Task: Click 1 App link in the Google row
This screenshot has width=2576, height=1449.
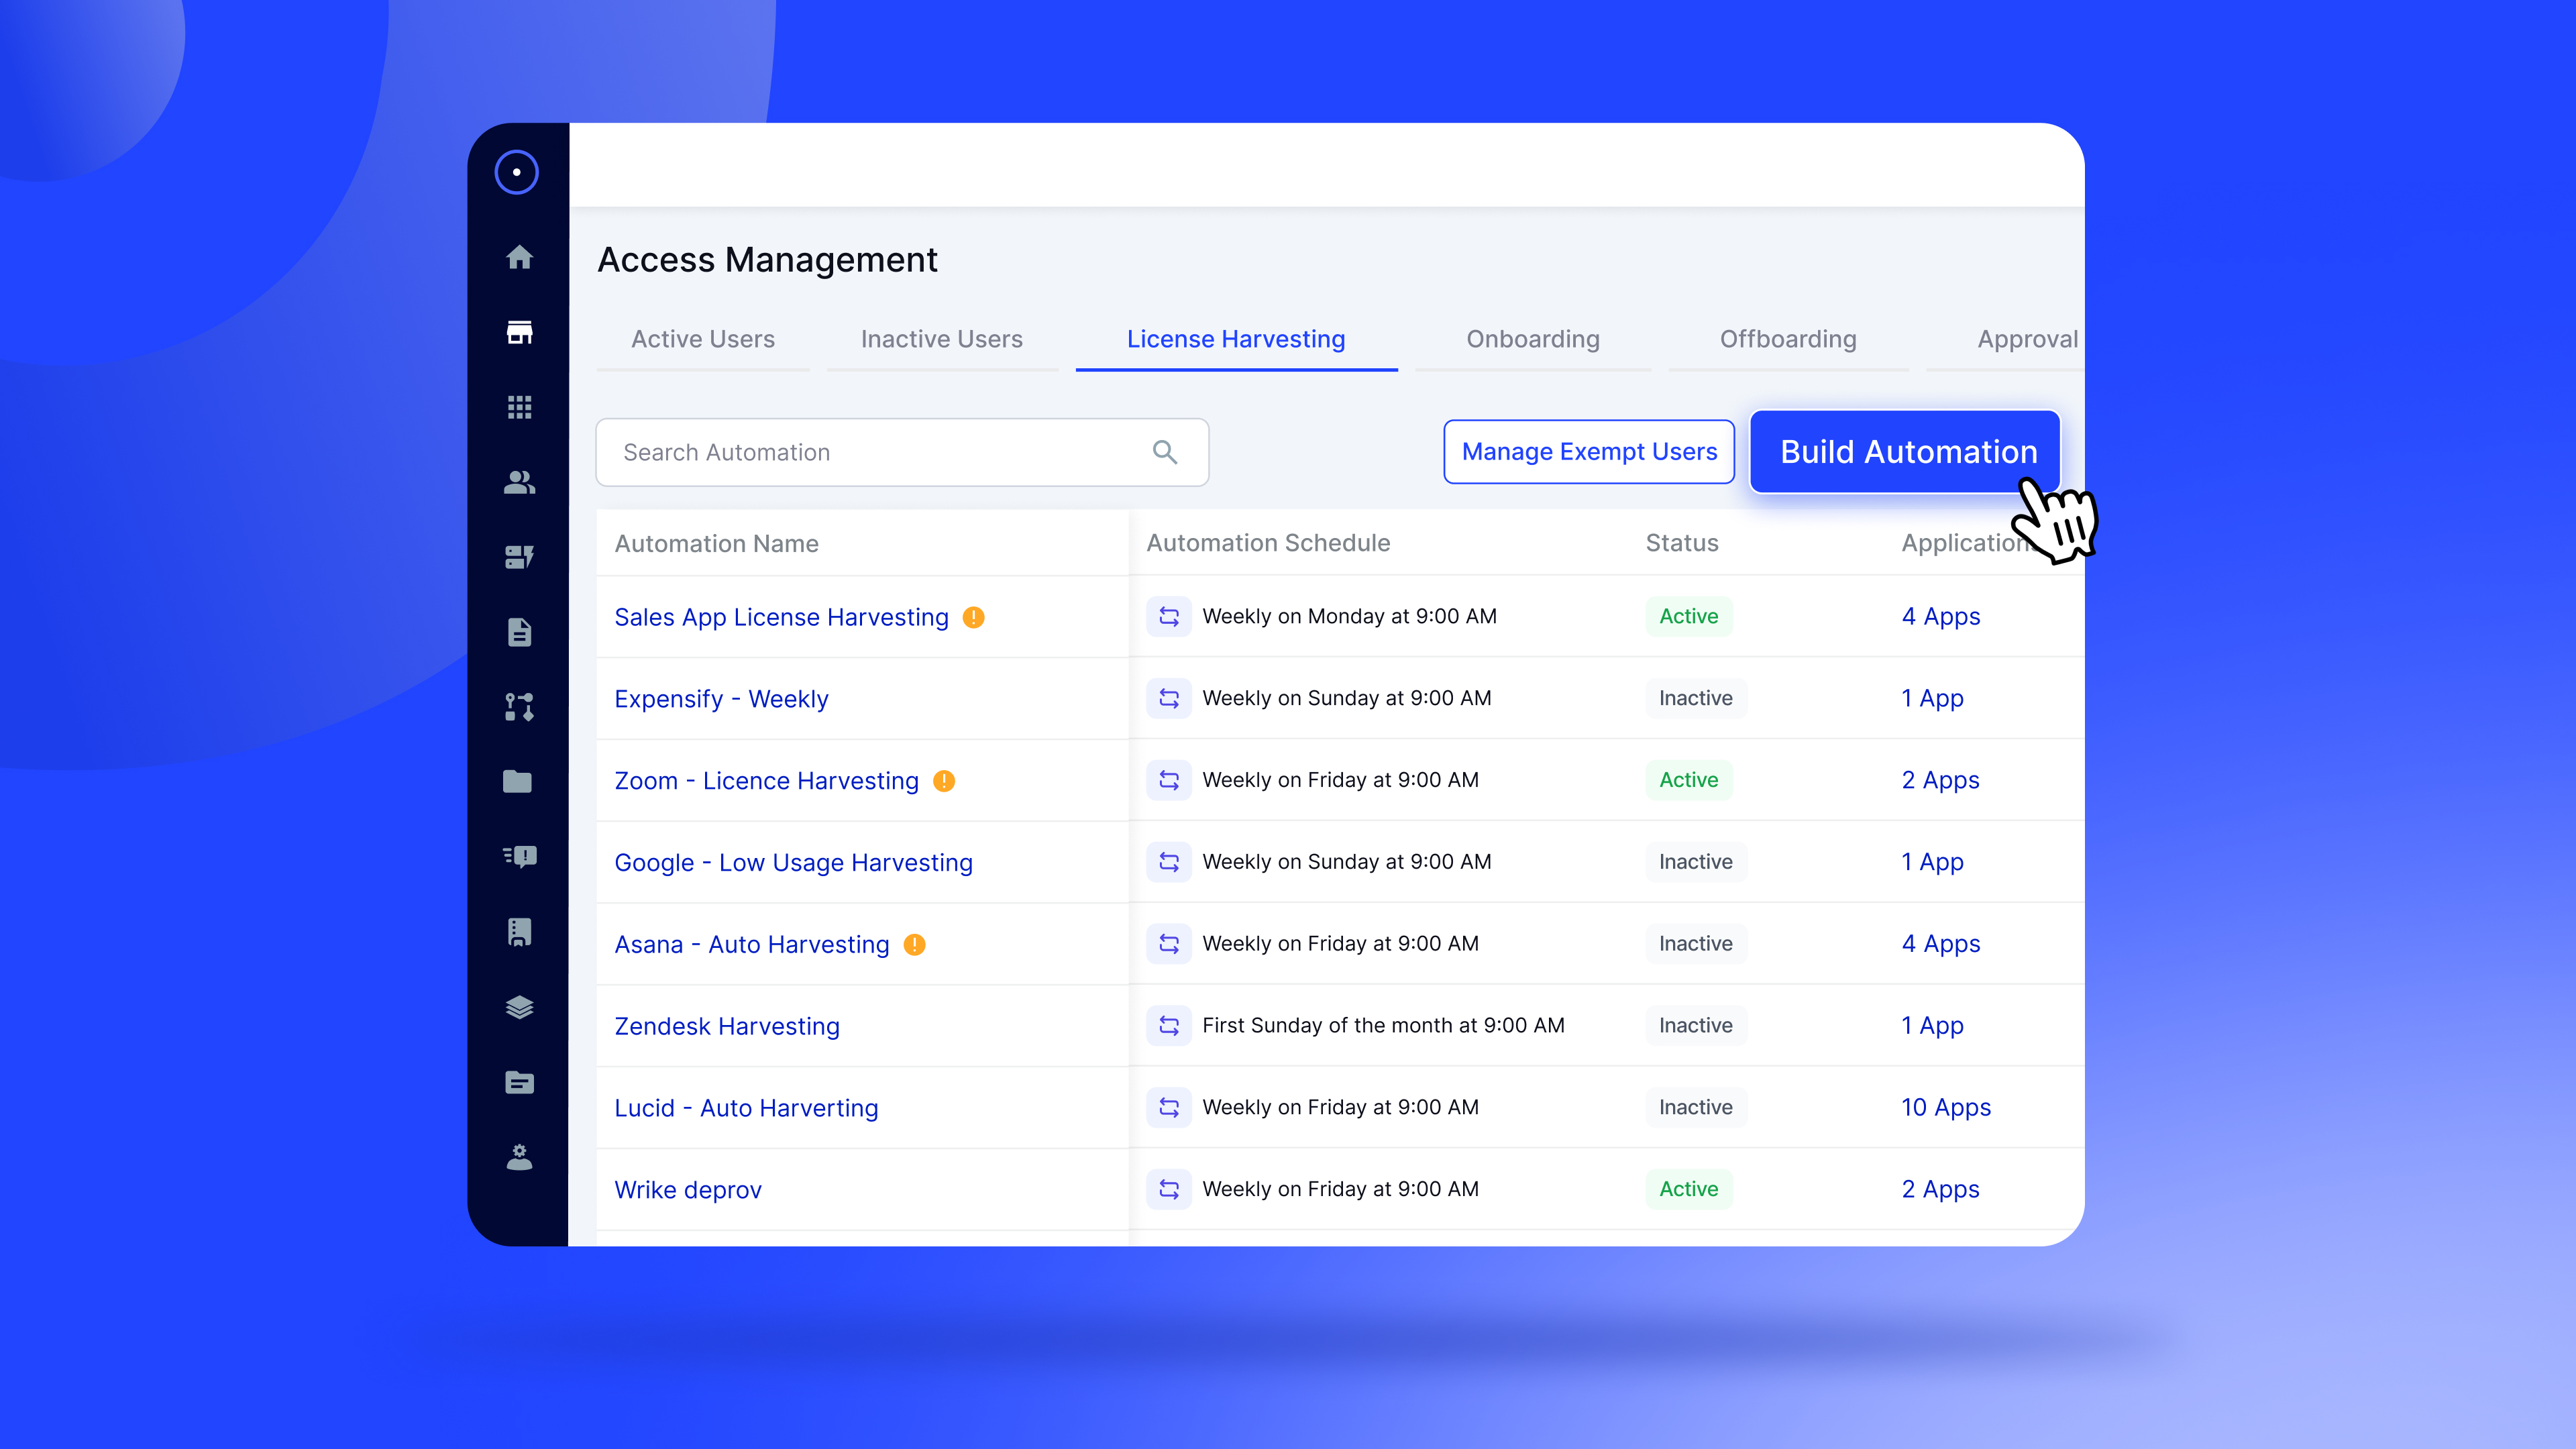Action: pyautogui.click(x=1932, y=862)
